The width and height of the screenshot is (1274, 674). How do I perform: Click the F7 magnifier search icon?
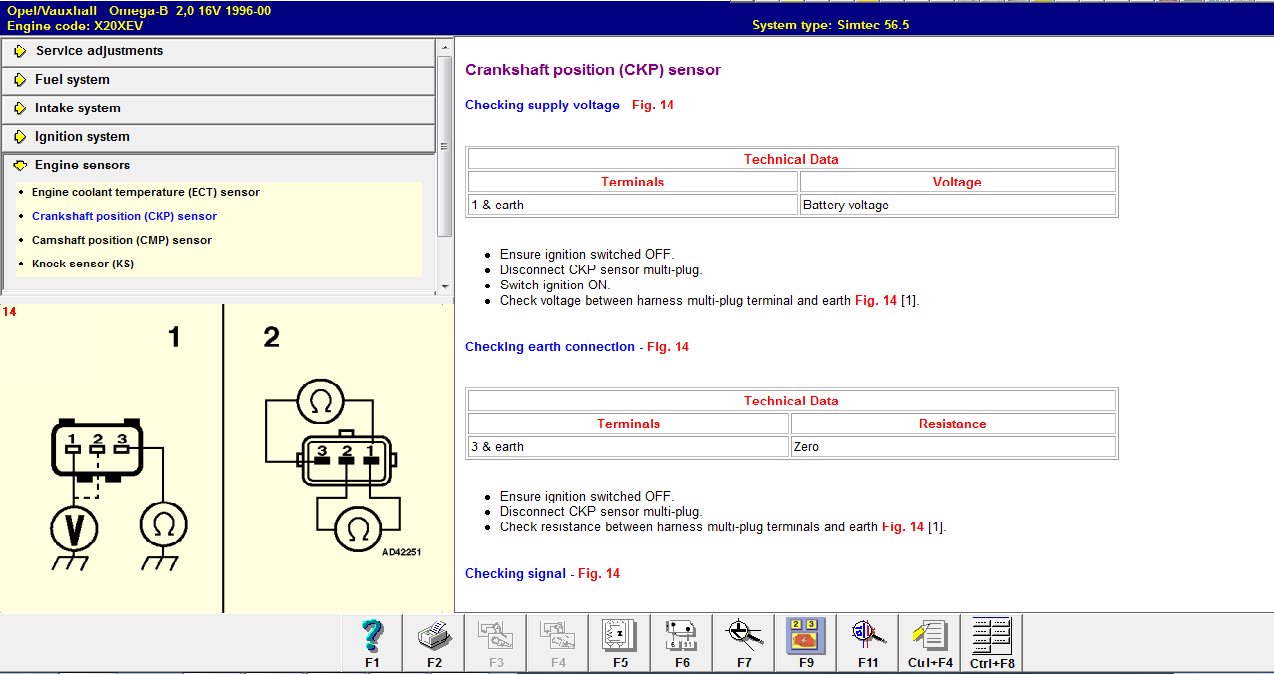pyautogui.click(x=744, y=642)
